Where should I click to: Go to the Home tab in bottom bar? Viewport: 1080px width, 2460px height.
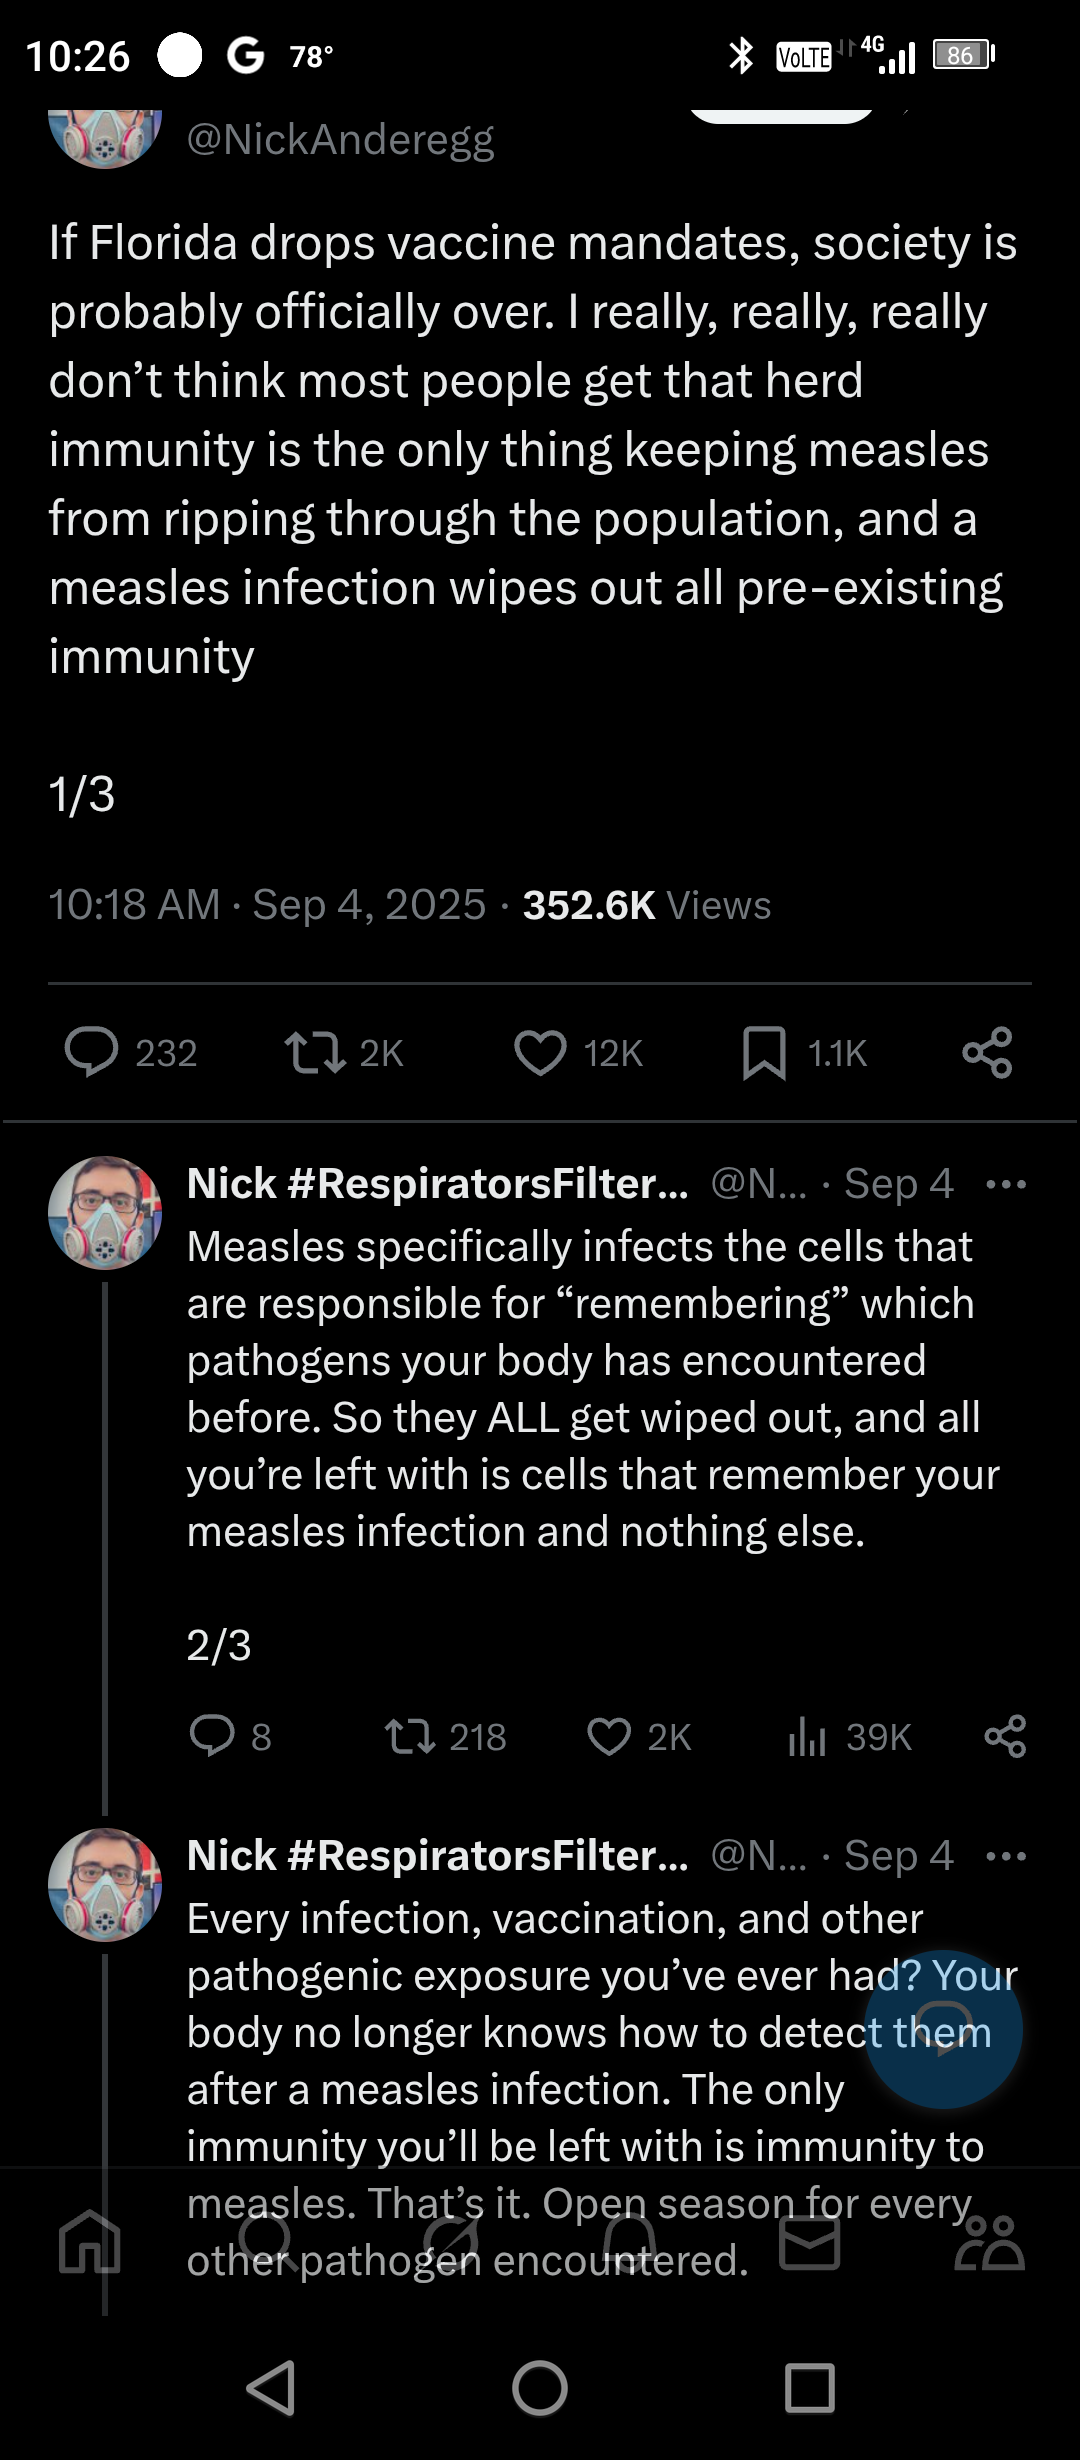pos(90,2240)
